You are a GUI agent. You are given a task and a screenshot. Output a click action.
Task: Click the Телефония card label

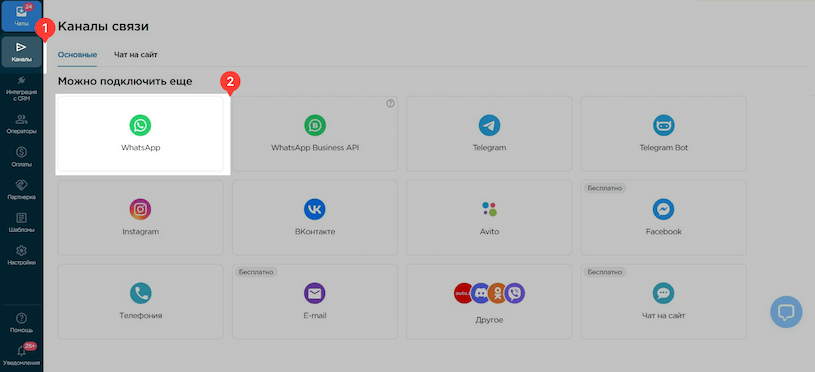click(x=140, y=315)
